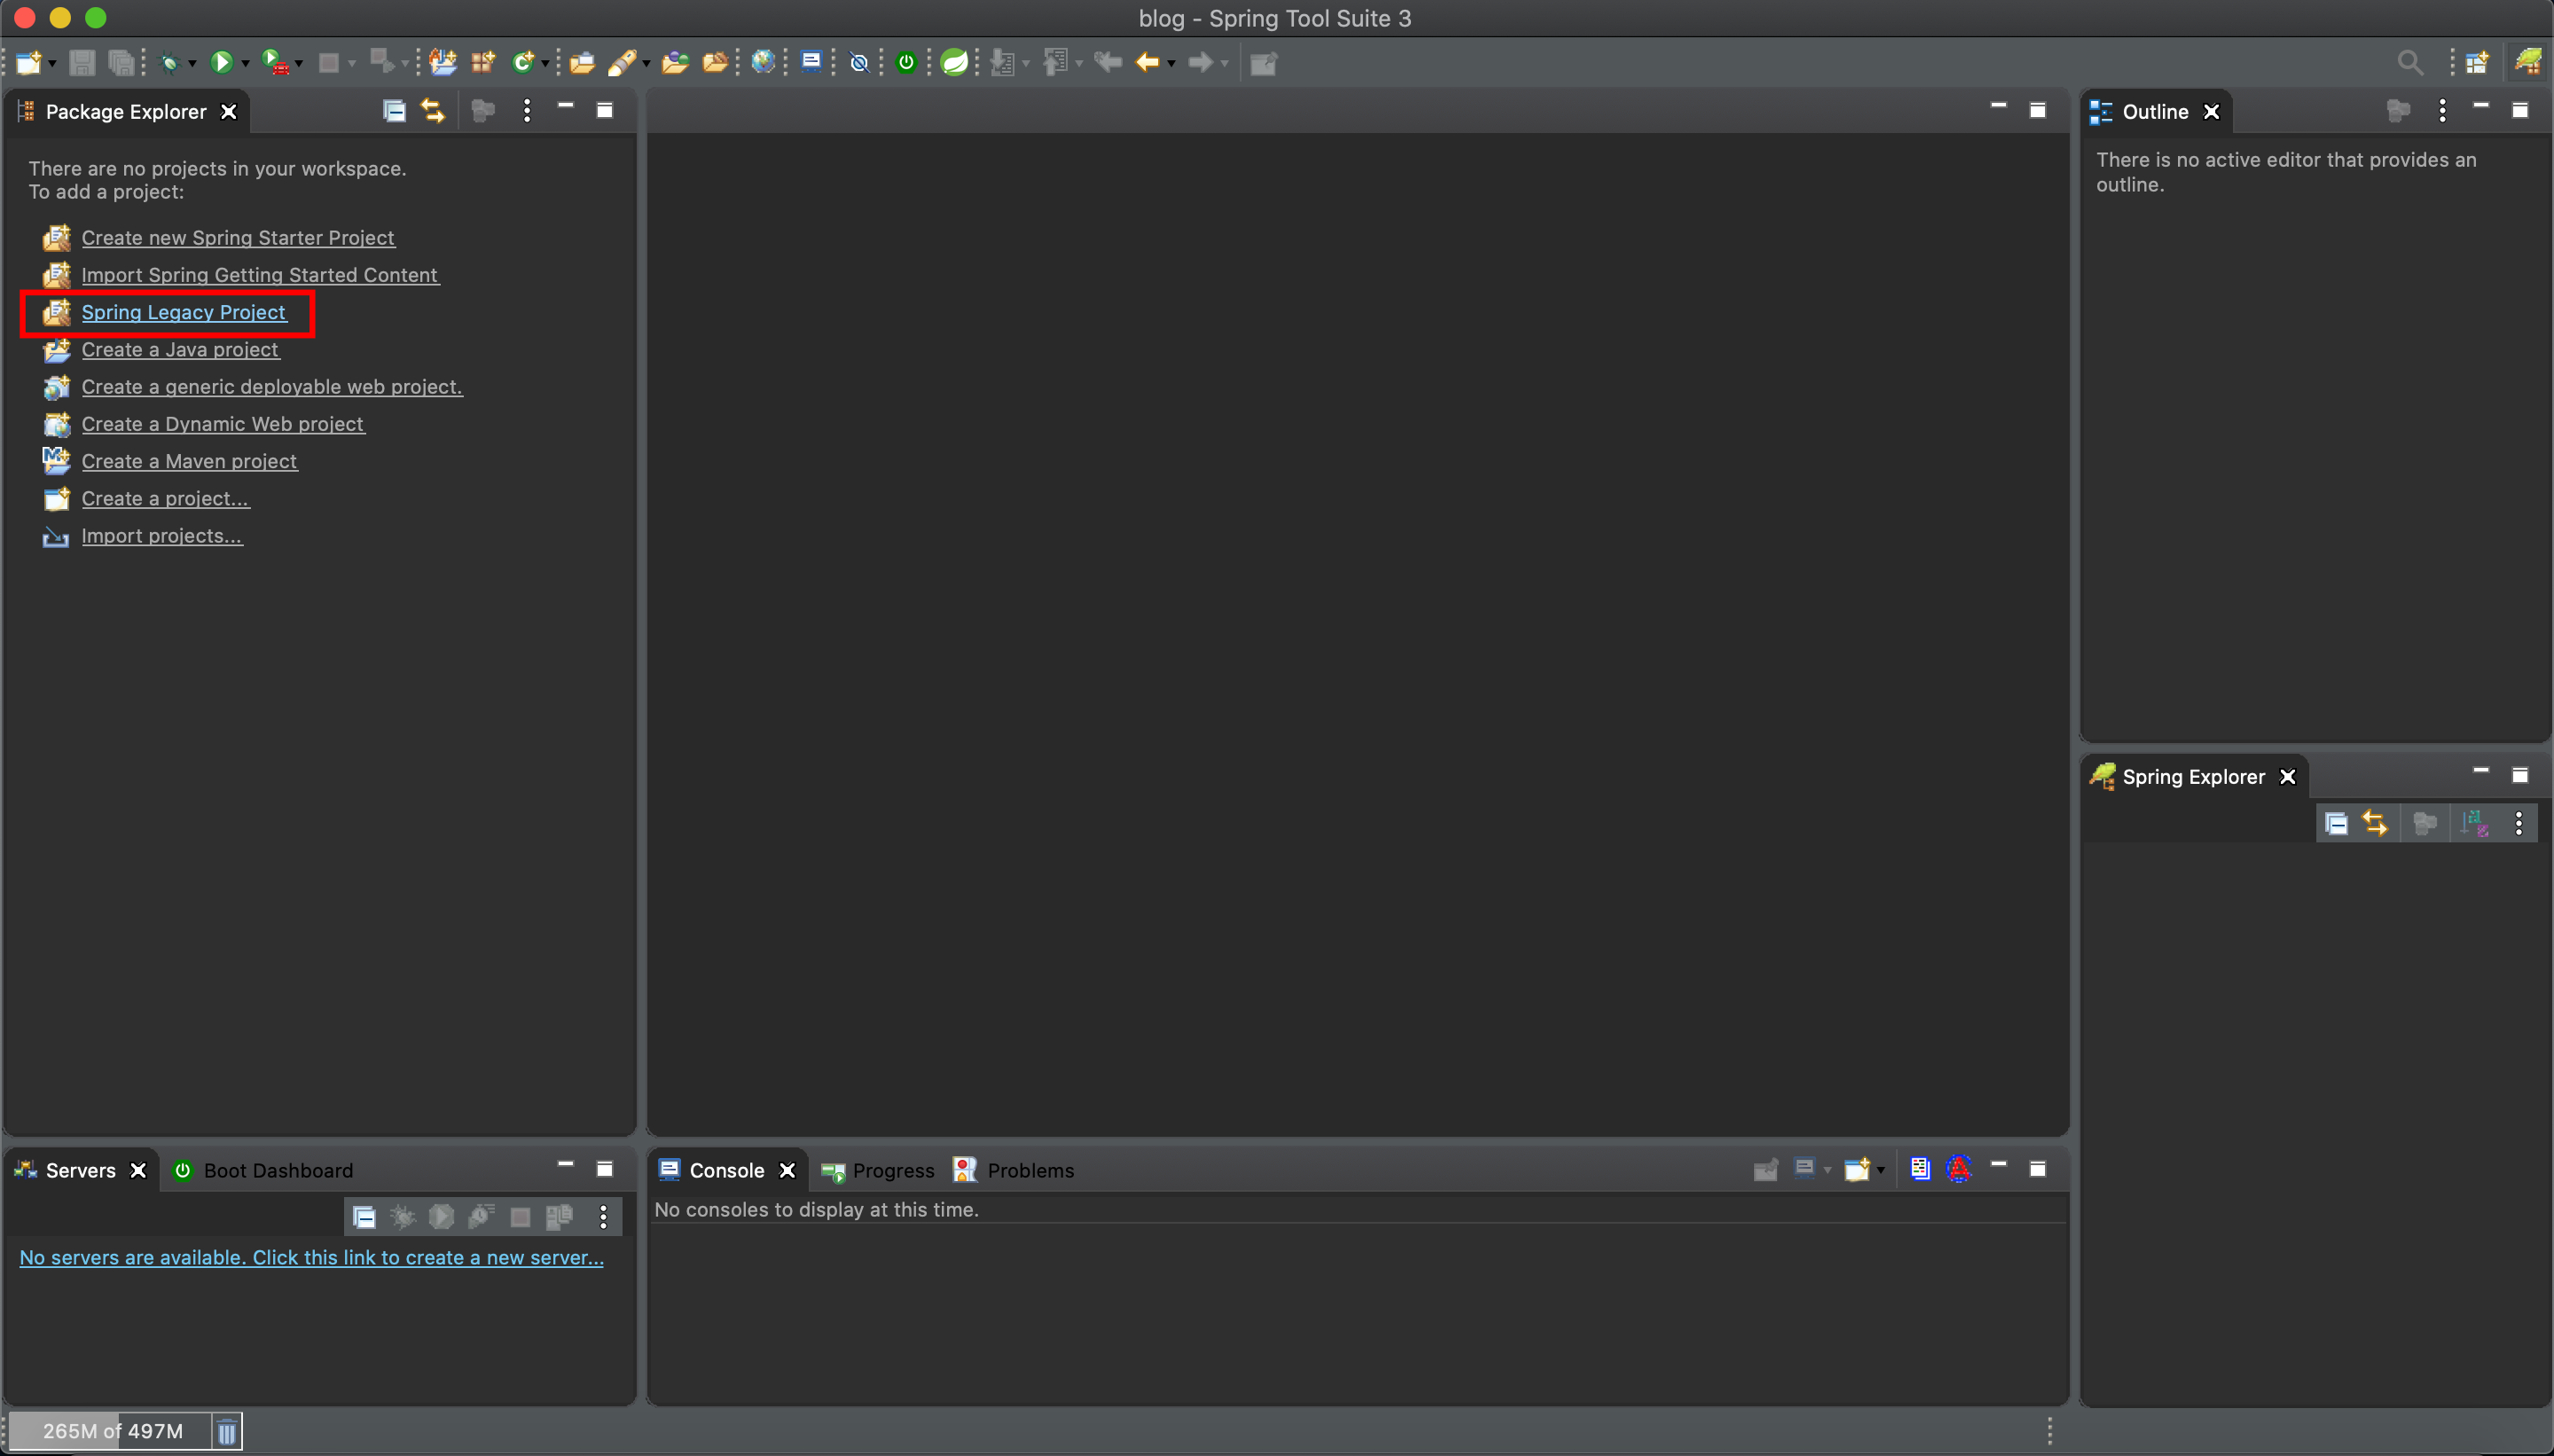Click the green Boot Dashboard power icon
Image resolution: width=2554 pixels, height=1456 pixels.
coord(906,63)
